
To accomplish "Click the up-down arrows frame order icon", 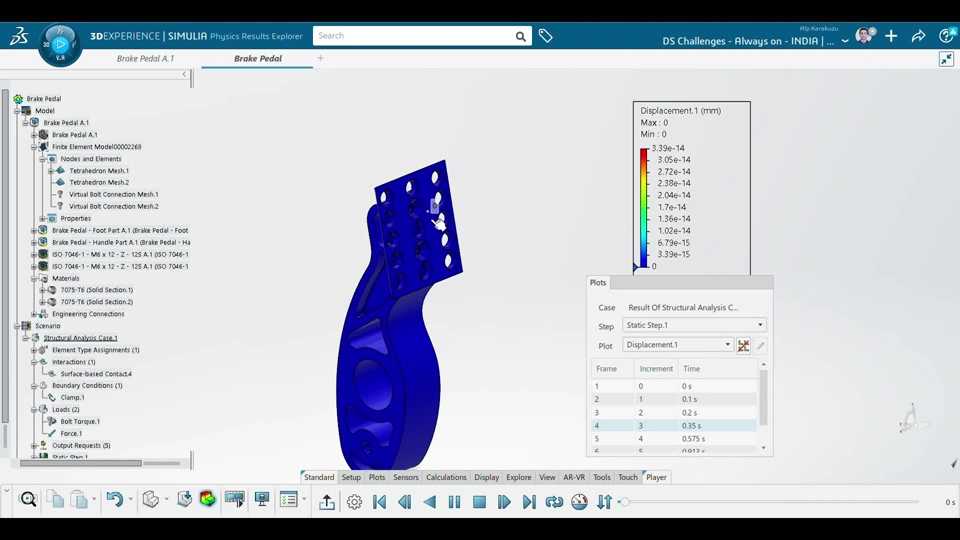I will [604, 502].
